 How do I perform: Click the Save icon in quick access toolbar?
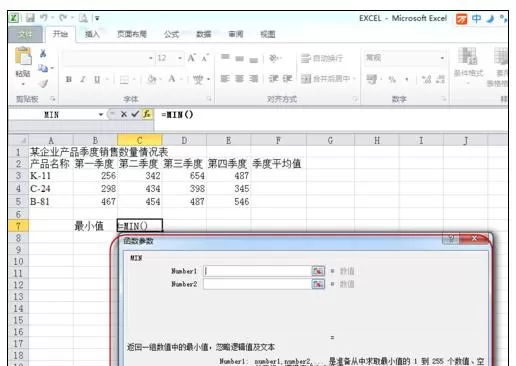30,18
